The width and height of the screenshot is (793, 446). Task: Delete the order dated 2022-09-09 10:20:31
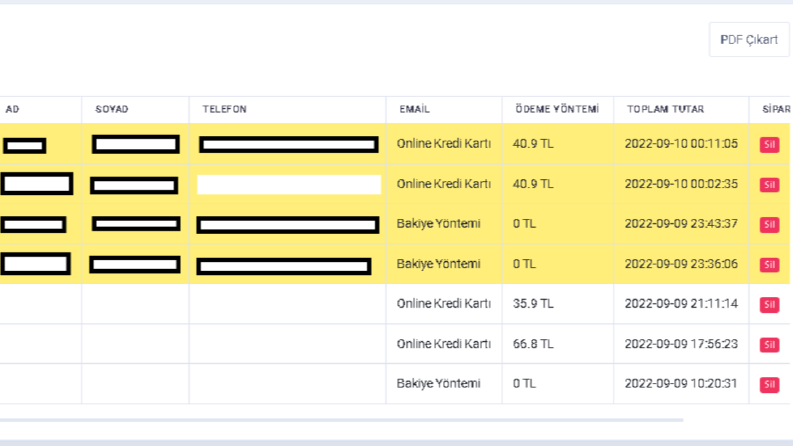pos(769,384)
